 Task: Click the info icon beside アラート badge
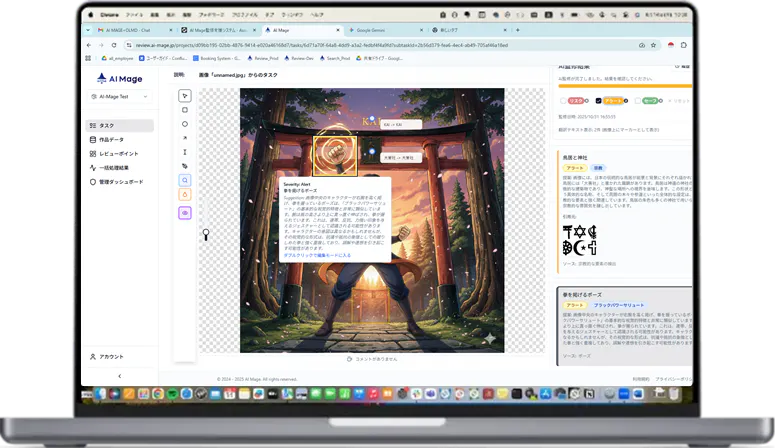point(626,101)
